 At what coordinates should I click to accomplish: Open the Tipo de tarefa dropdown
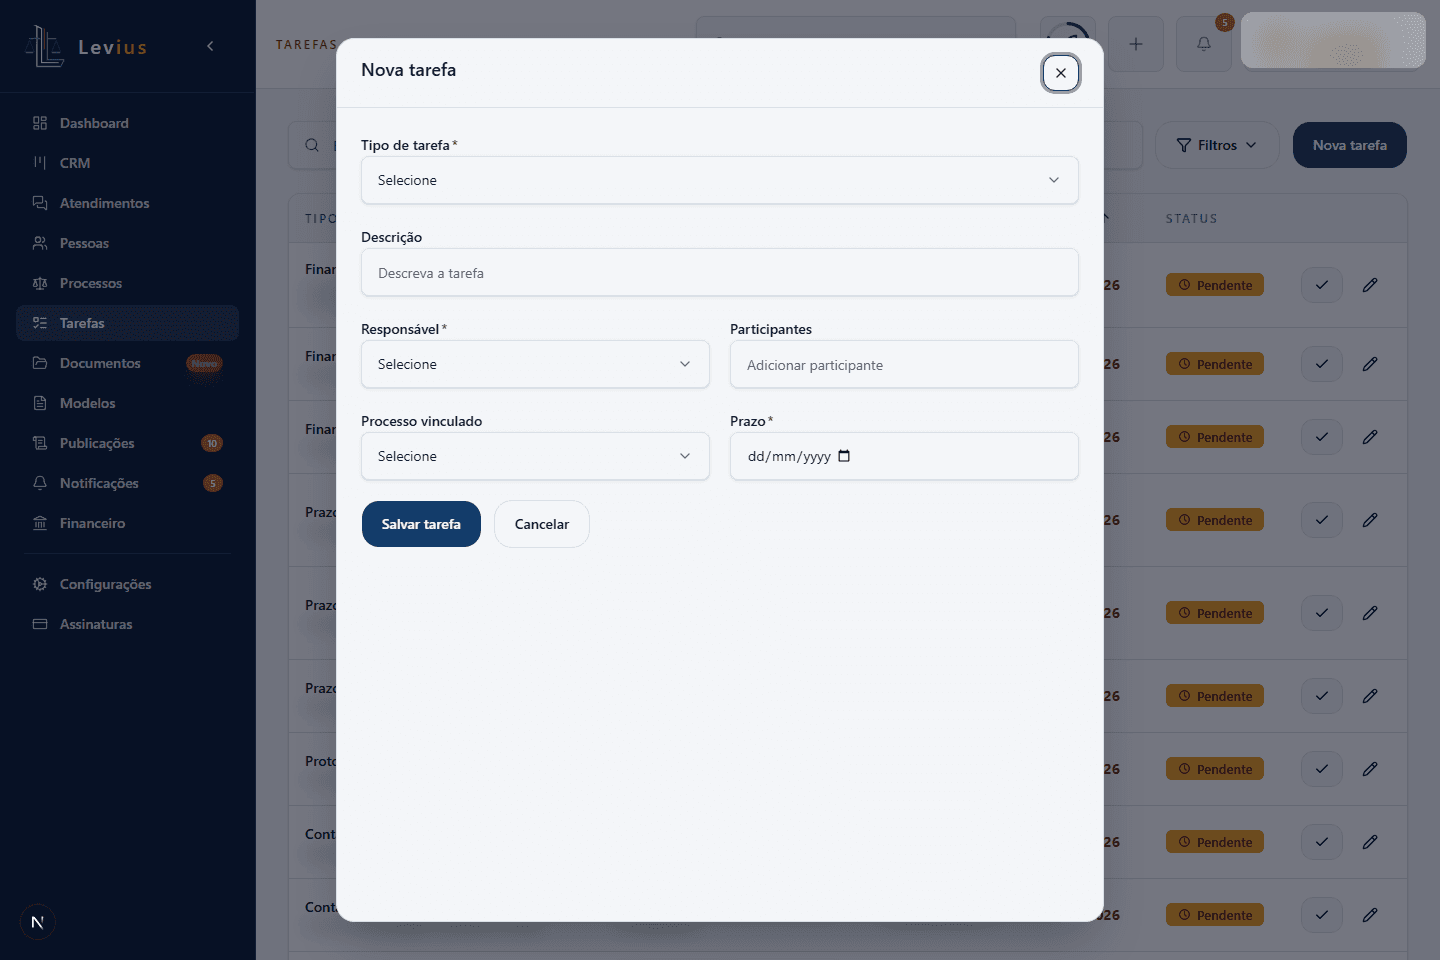click(720, 180)
